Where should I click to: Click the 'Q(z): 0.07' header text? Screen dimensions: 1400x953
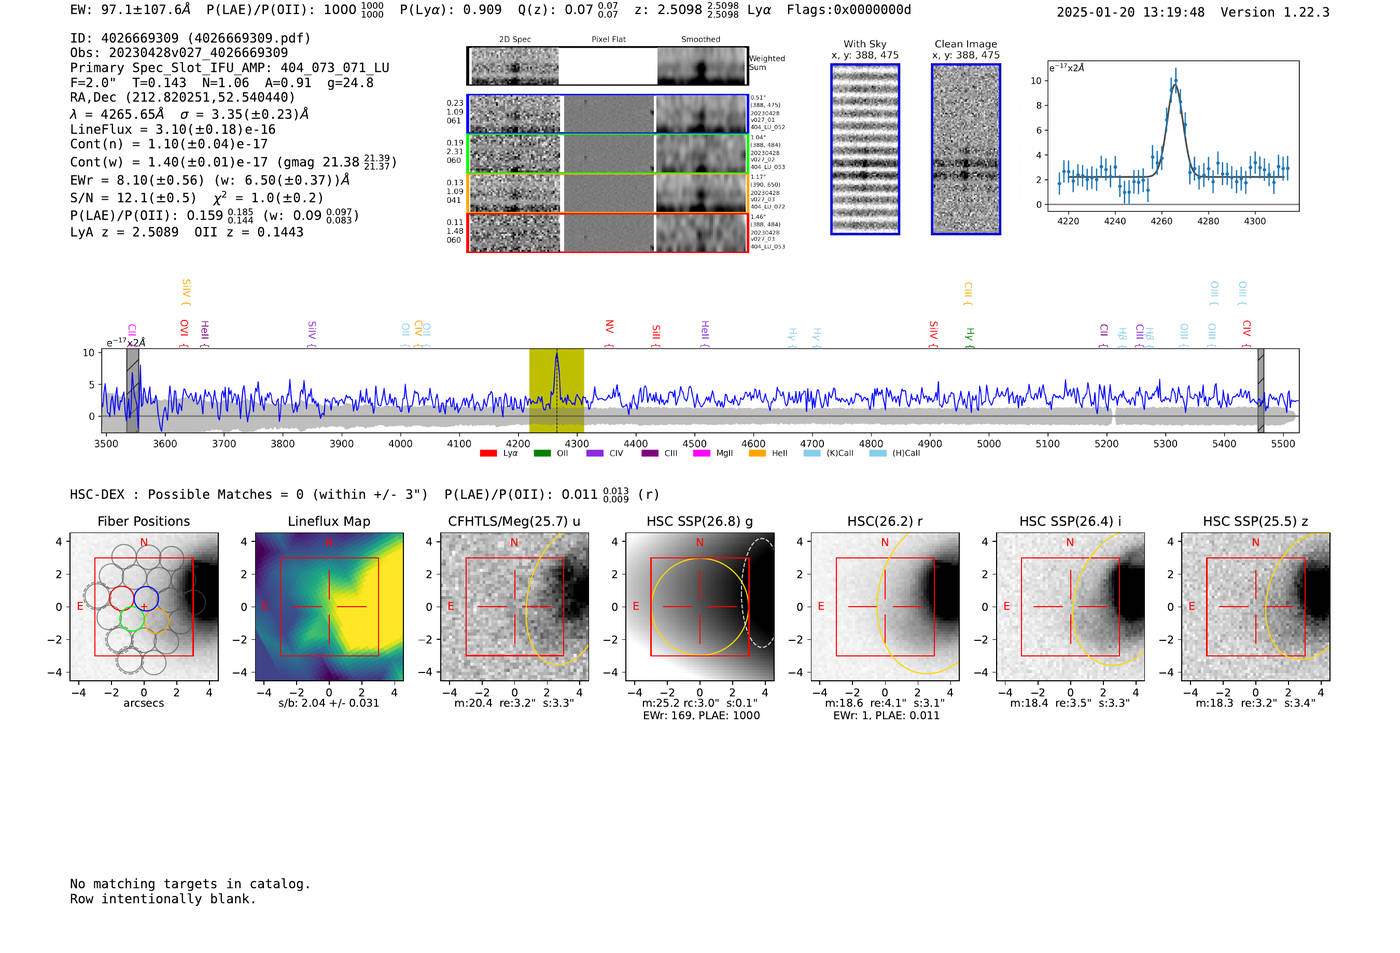pos(568,10)
